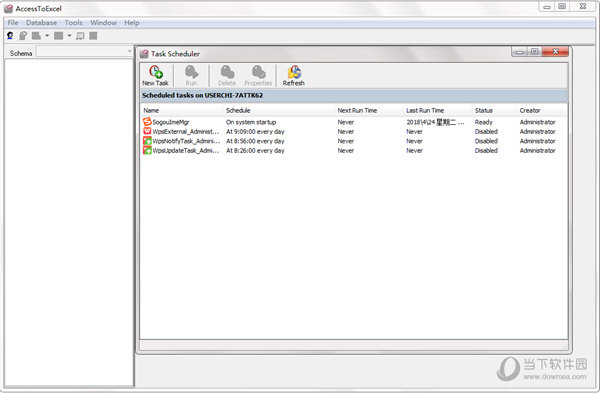Select the WpsNotifyTask_Admini... task name
The width and height of the screenshot is (600, 393).
point(186,141)
